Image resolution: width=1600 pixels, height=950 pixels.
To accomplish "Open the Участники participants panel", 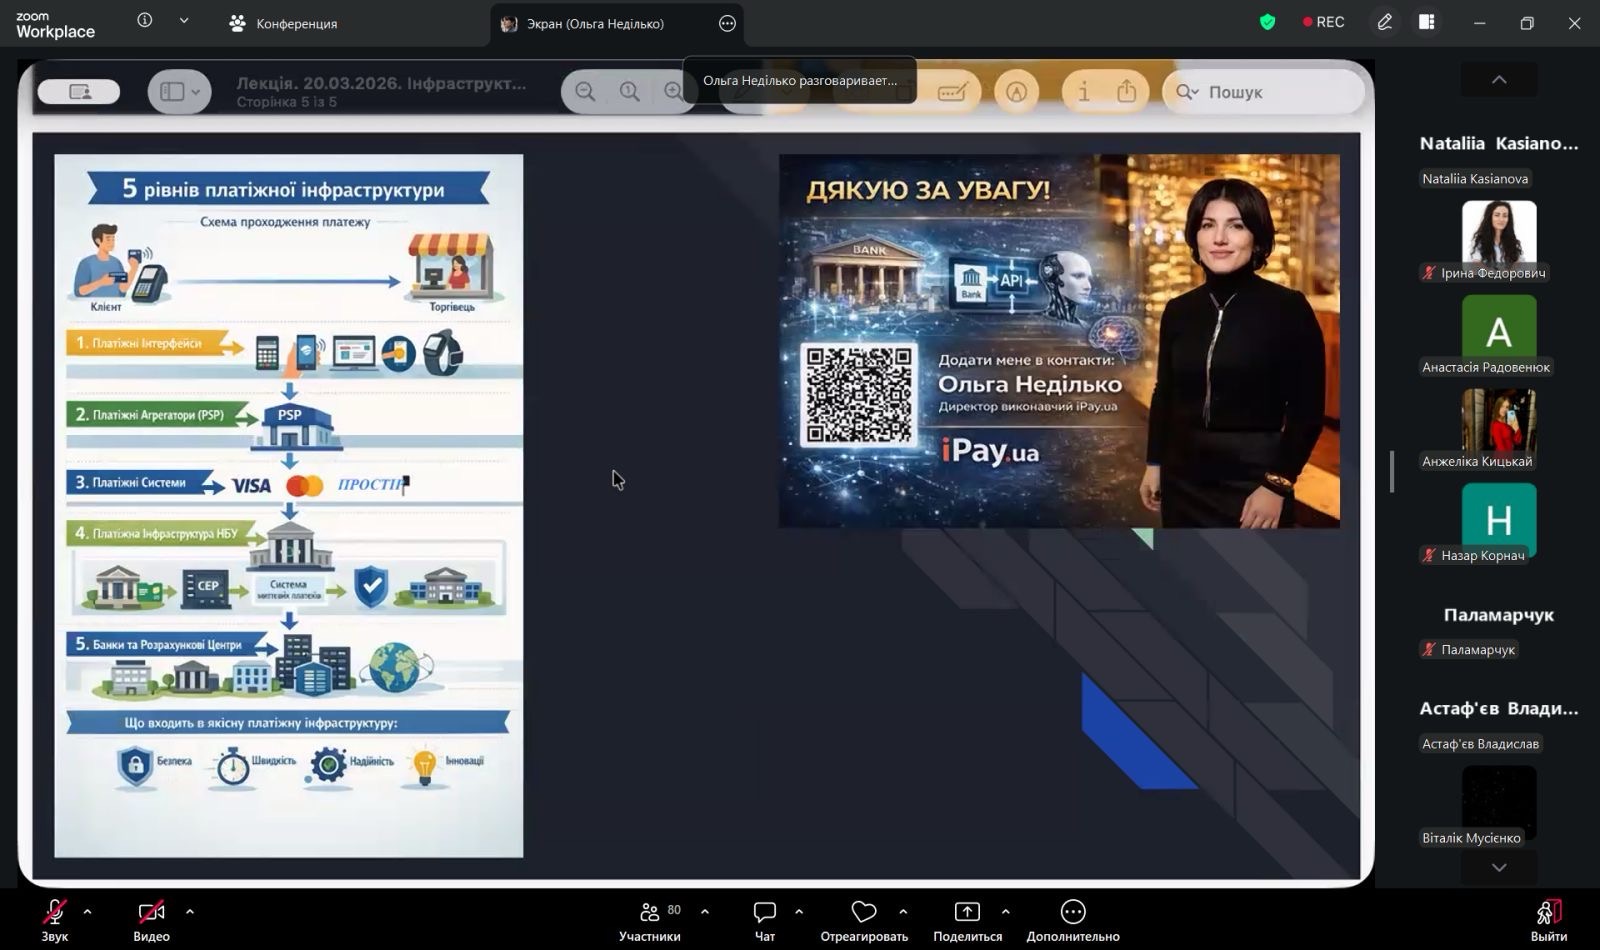I will click(650, 913).
